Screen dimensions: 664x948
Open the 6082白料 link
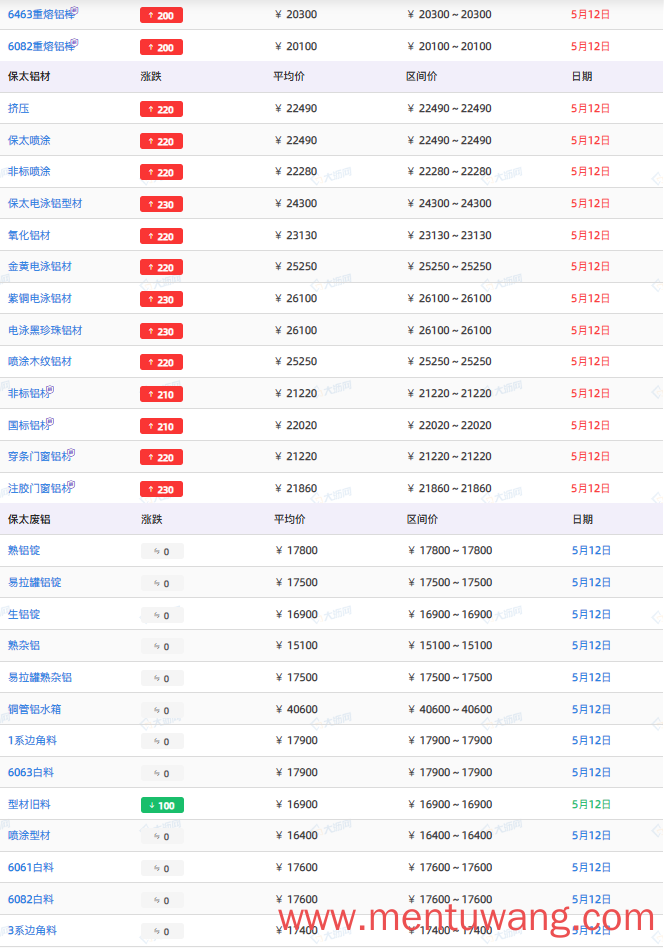point(31,900)
